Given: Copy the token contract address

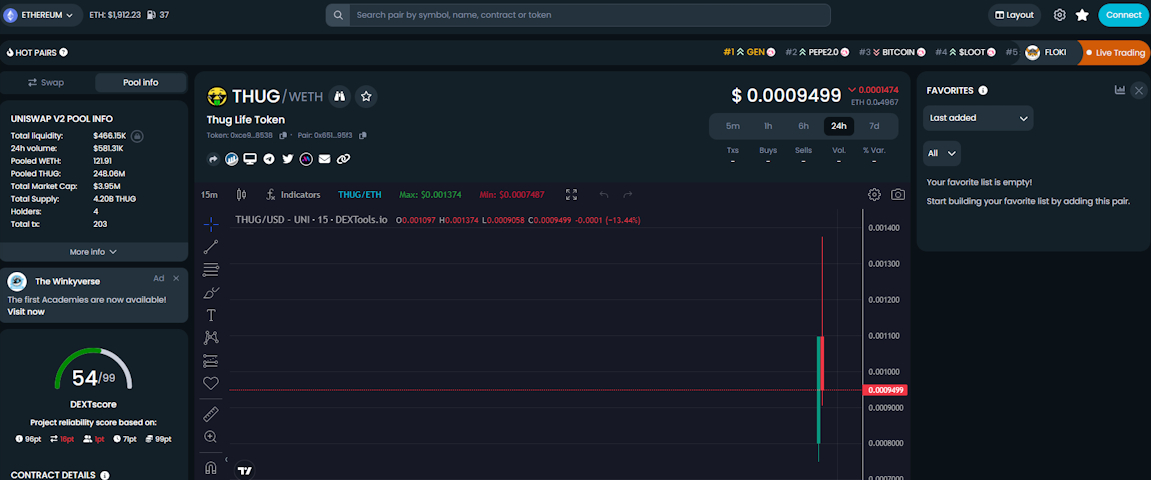Looking at the screenshot, I should click(x=283, y=135).
